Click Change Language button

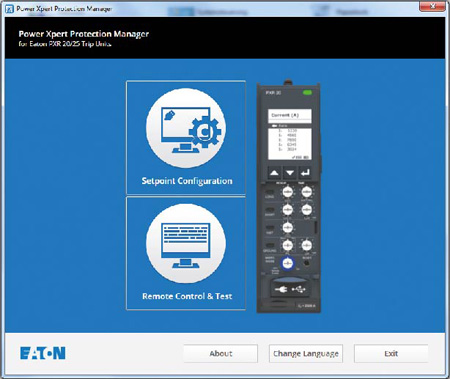coord(306,353)
